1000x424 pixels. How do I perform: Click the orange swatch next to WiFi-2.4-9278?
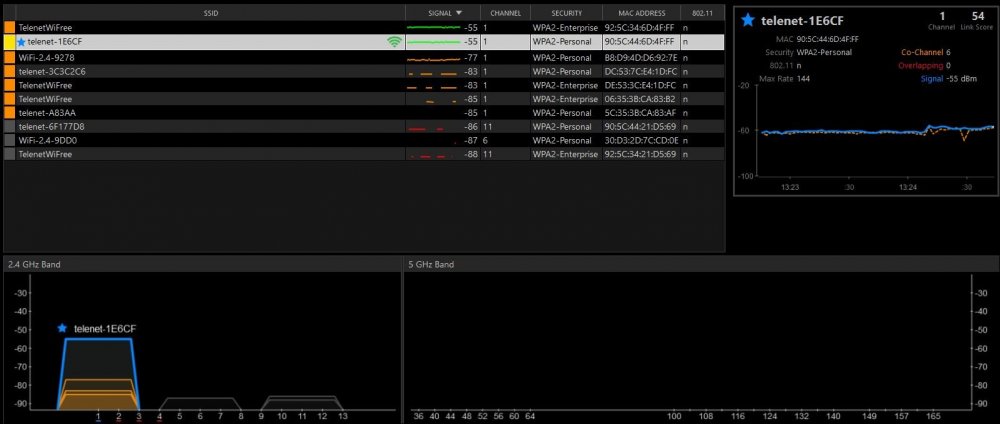10,57
